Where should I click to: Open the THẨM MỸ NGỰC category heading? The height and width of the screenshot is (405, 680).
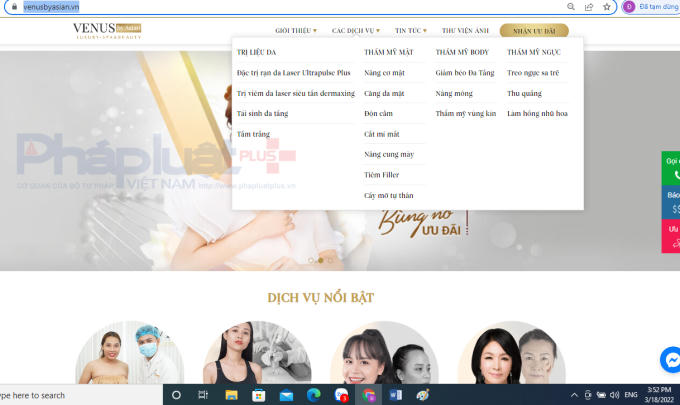(x=534, y=52)
